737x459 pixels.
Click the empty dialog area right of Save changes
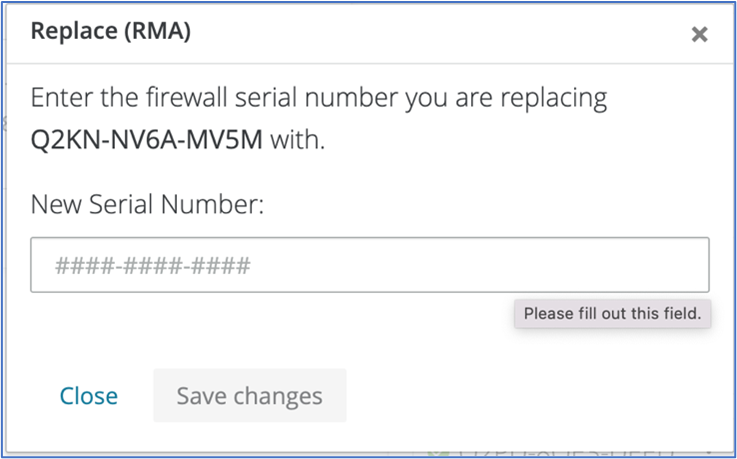click(530, 396)
